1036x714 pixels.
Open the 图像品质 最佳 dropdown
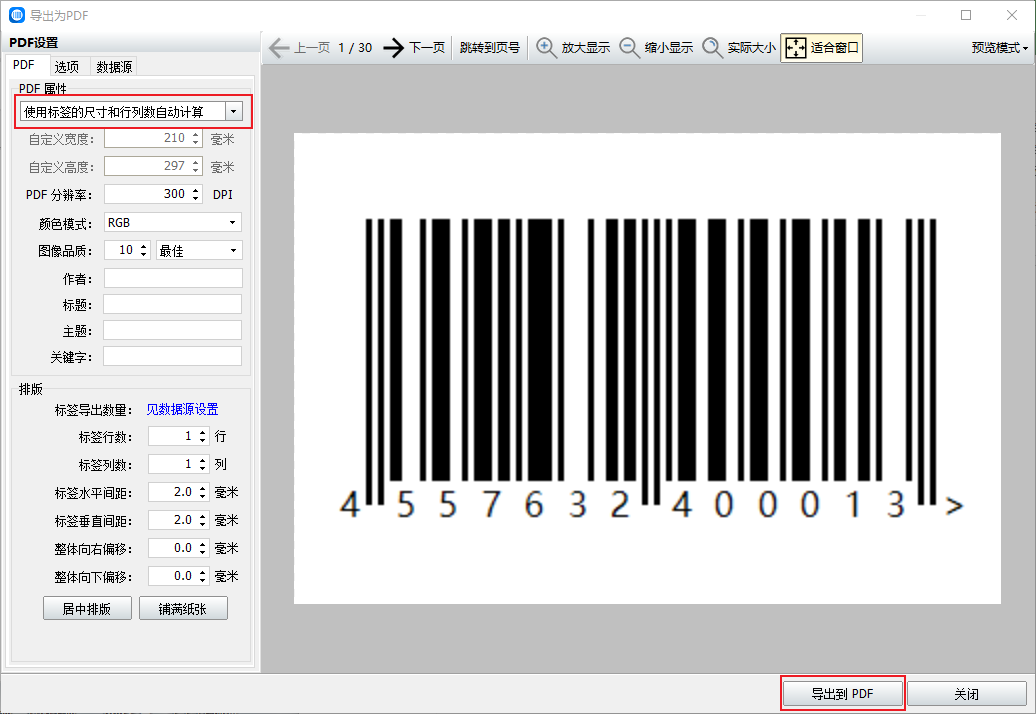click(199, 250)
